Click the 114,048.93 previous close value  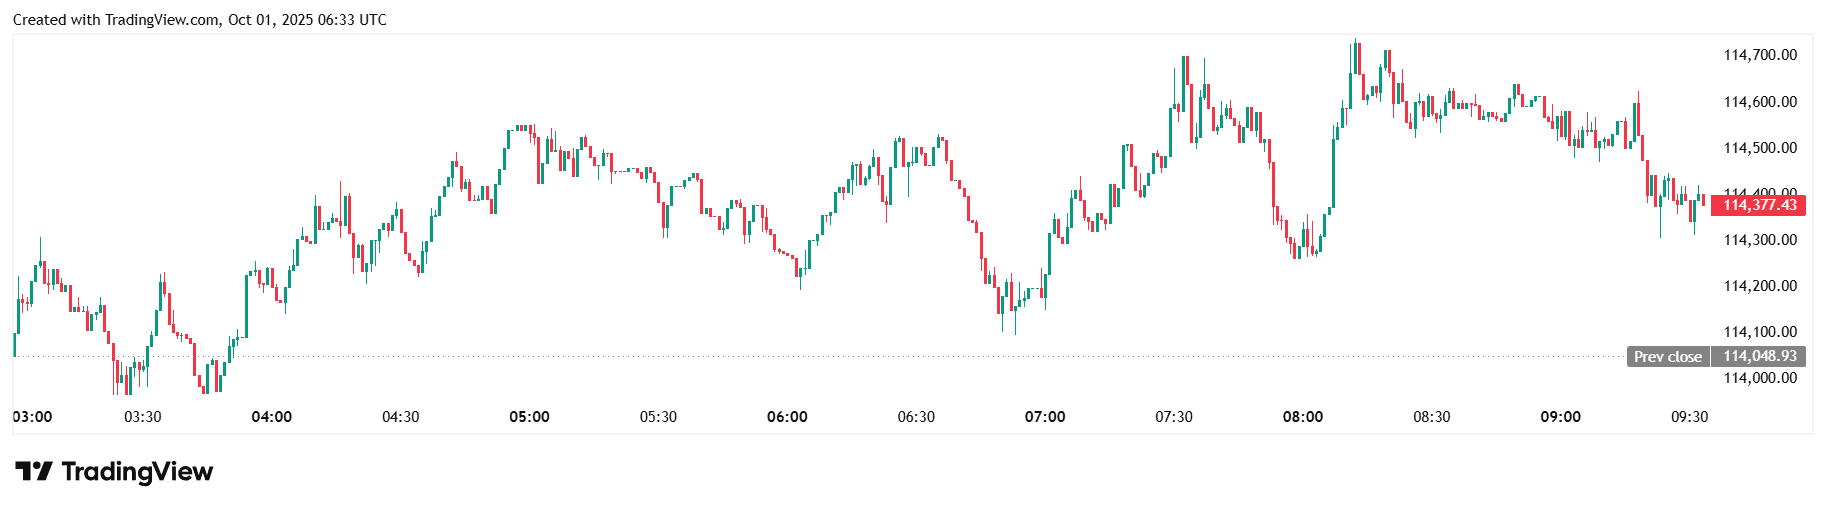[x=1759, y=356]
